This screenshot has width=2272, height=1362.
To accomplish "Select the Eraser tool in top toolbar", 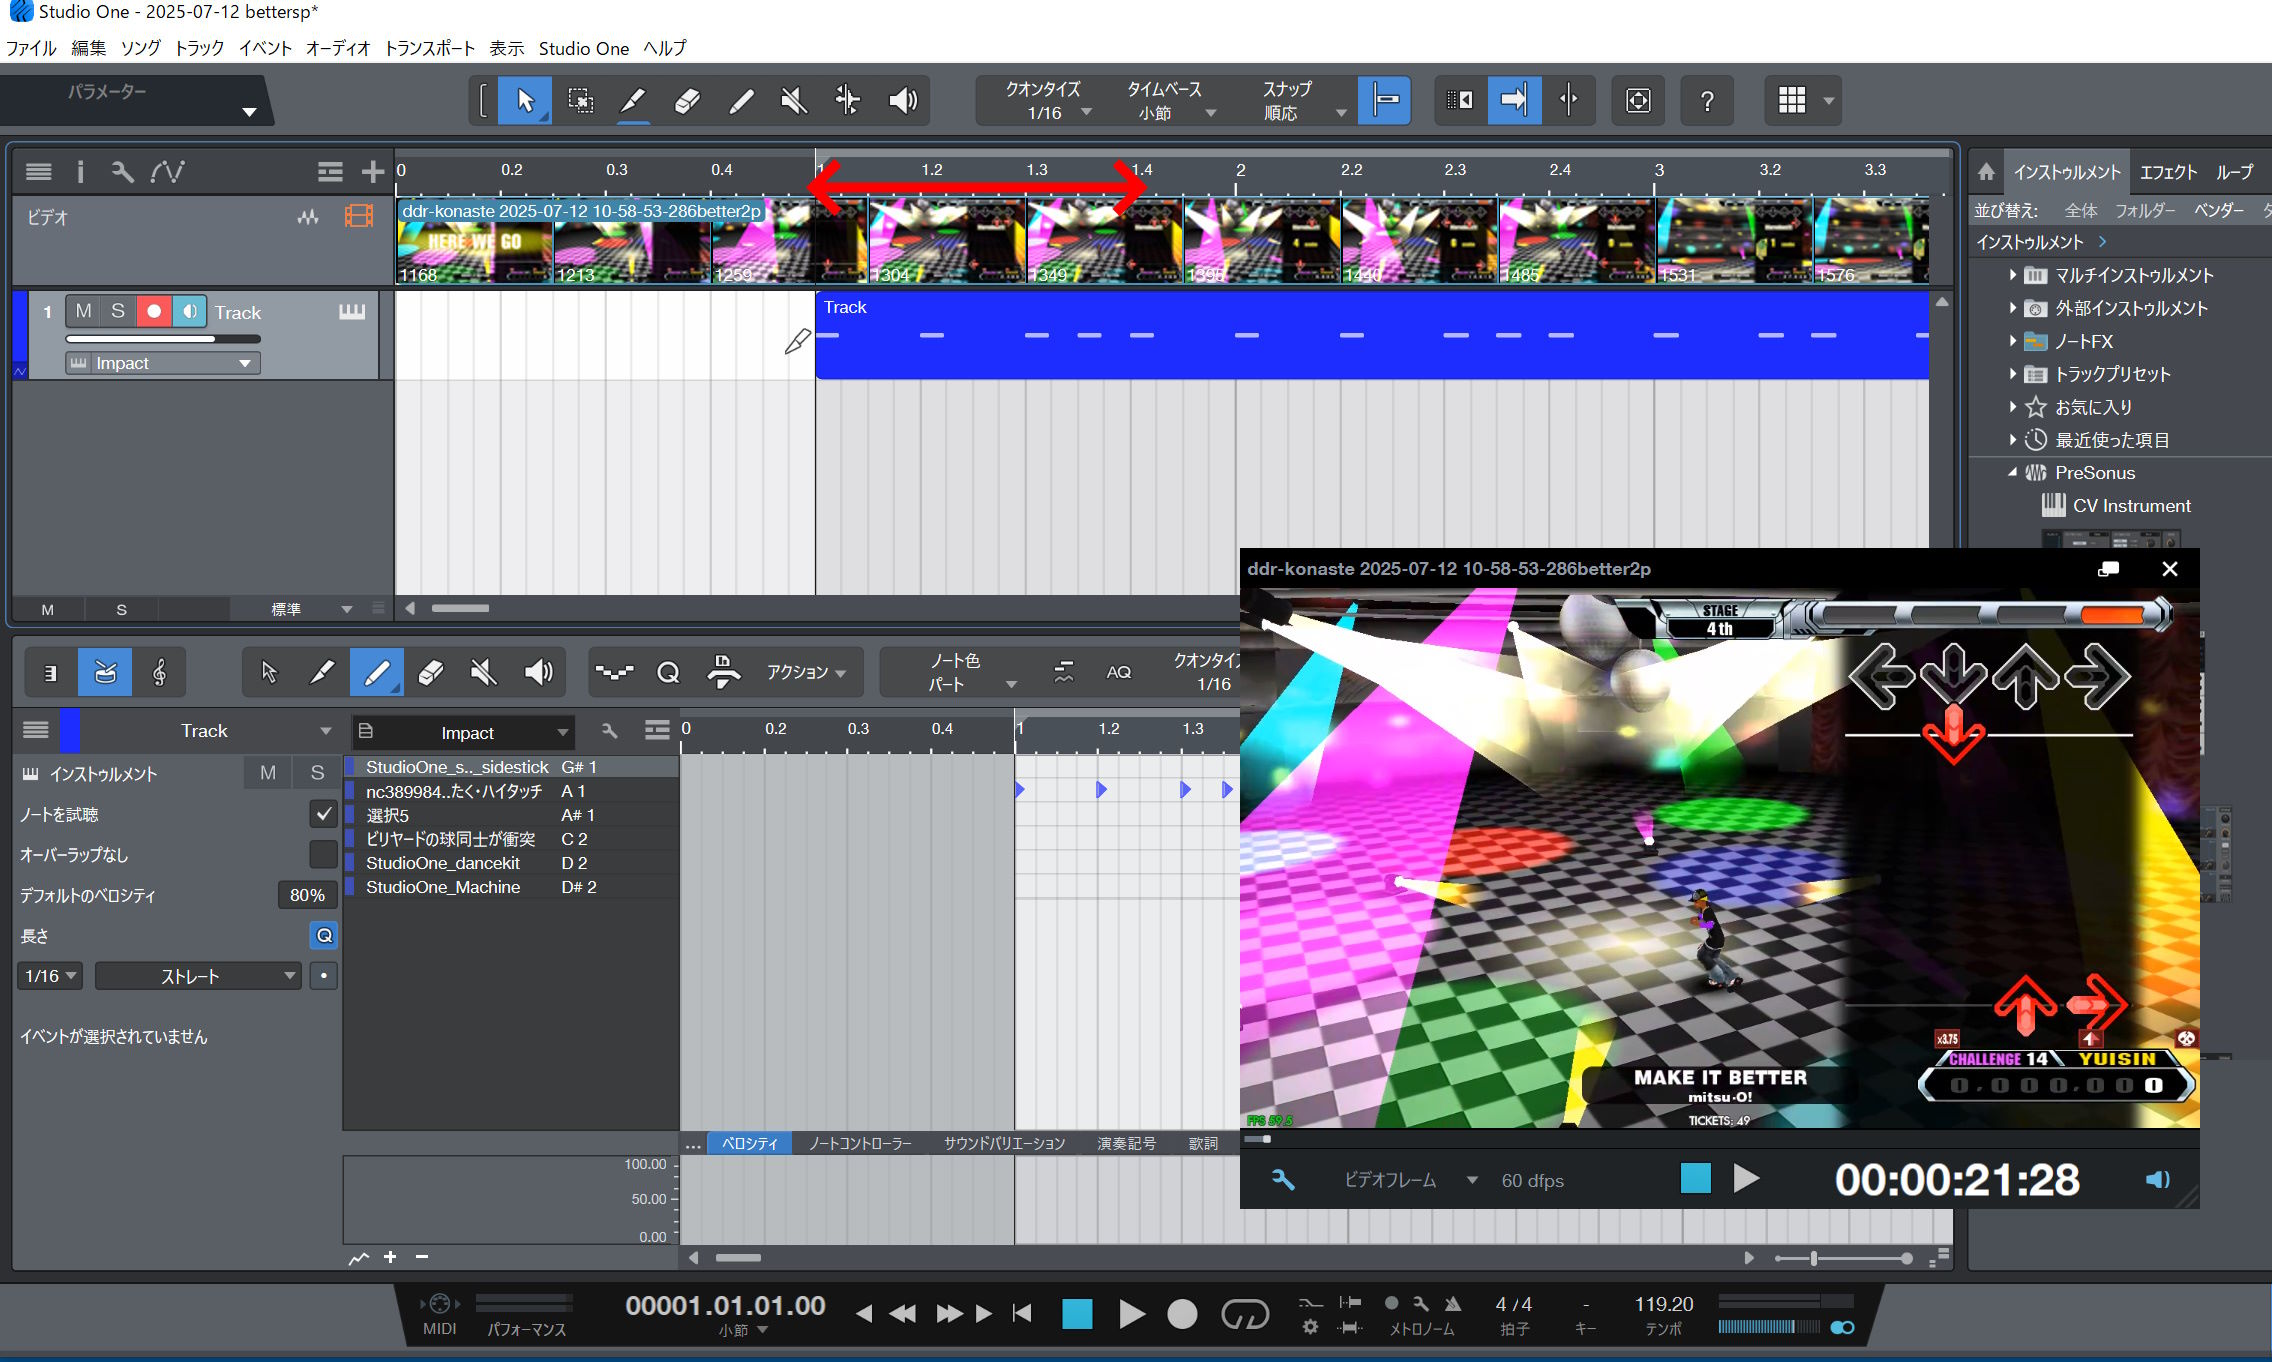I will point(687,100).
